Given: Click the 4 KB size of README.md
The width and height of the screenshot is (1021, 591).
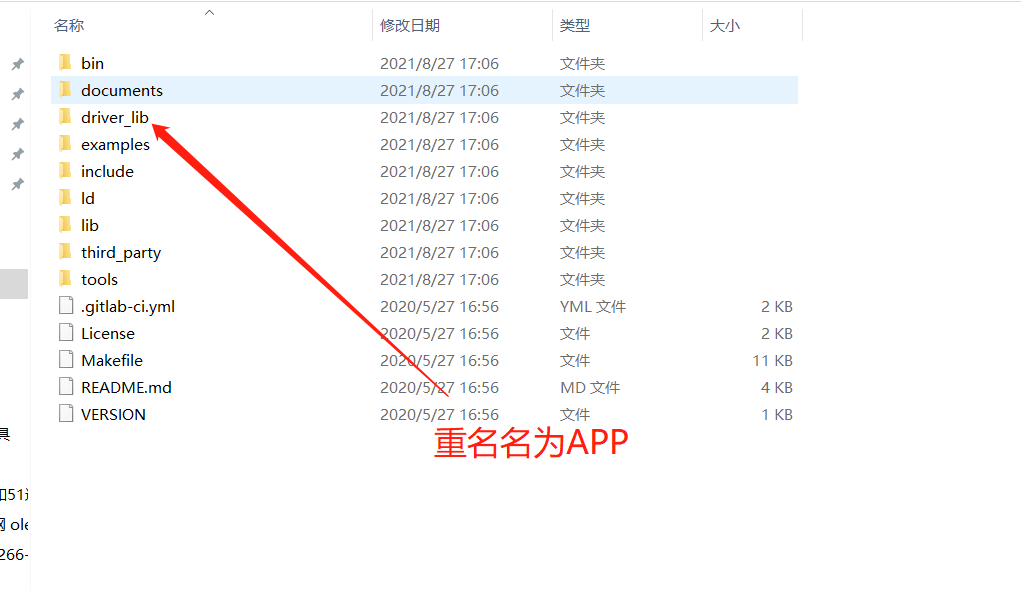Looking at the screenshot, I should [x=777, y=387].
